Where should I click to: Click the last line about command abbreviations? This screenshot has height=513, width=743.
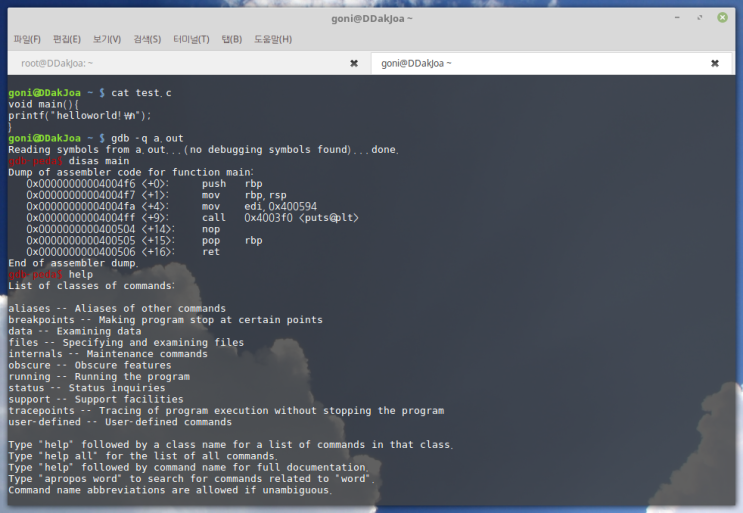point(170,490)
